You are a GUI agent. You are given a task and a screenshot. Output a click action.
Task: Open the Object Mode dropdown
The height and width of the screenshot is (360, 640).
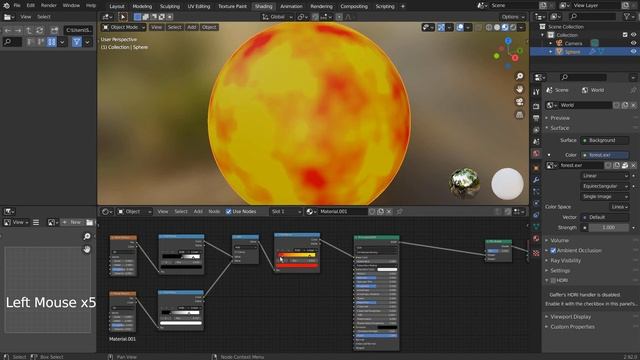coord(124,27)
